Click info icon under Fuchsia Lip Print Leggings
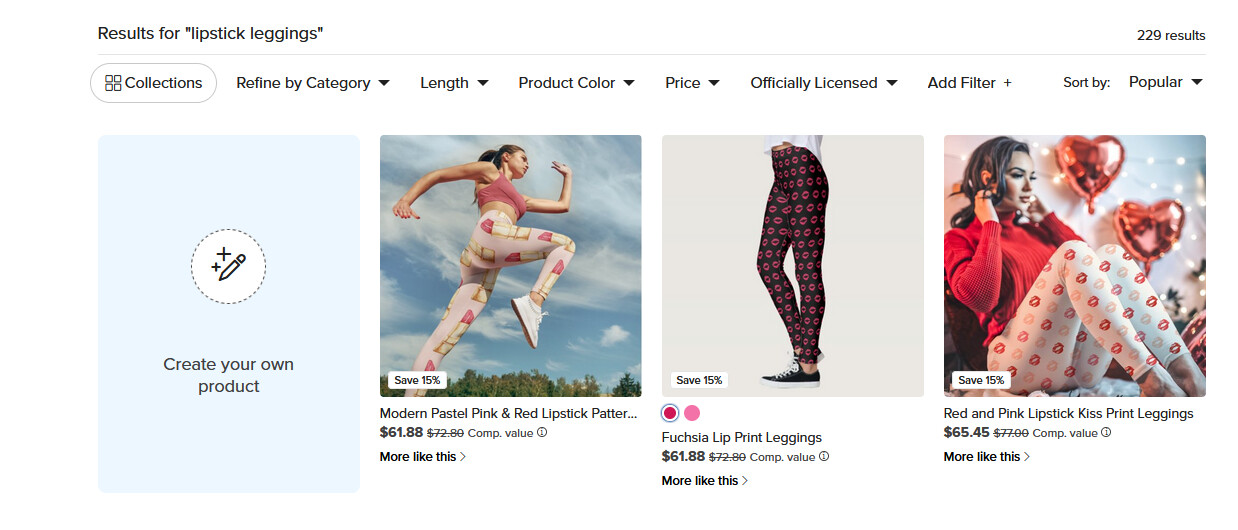1238x530 pixels. (824, 457)
